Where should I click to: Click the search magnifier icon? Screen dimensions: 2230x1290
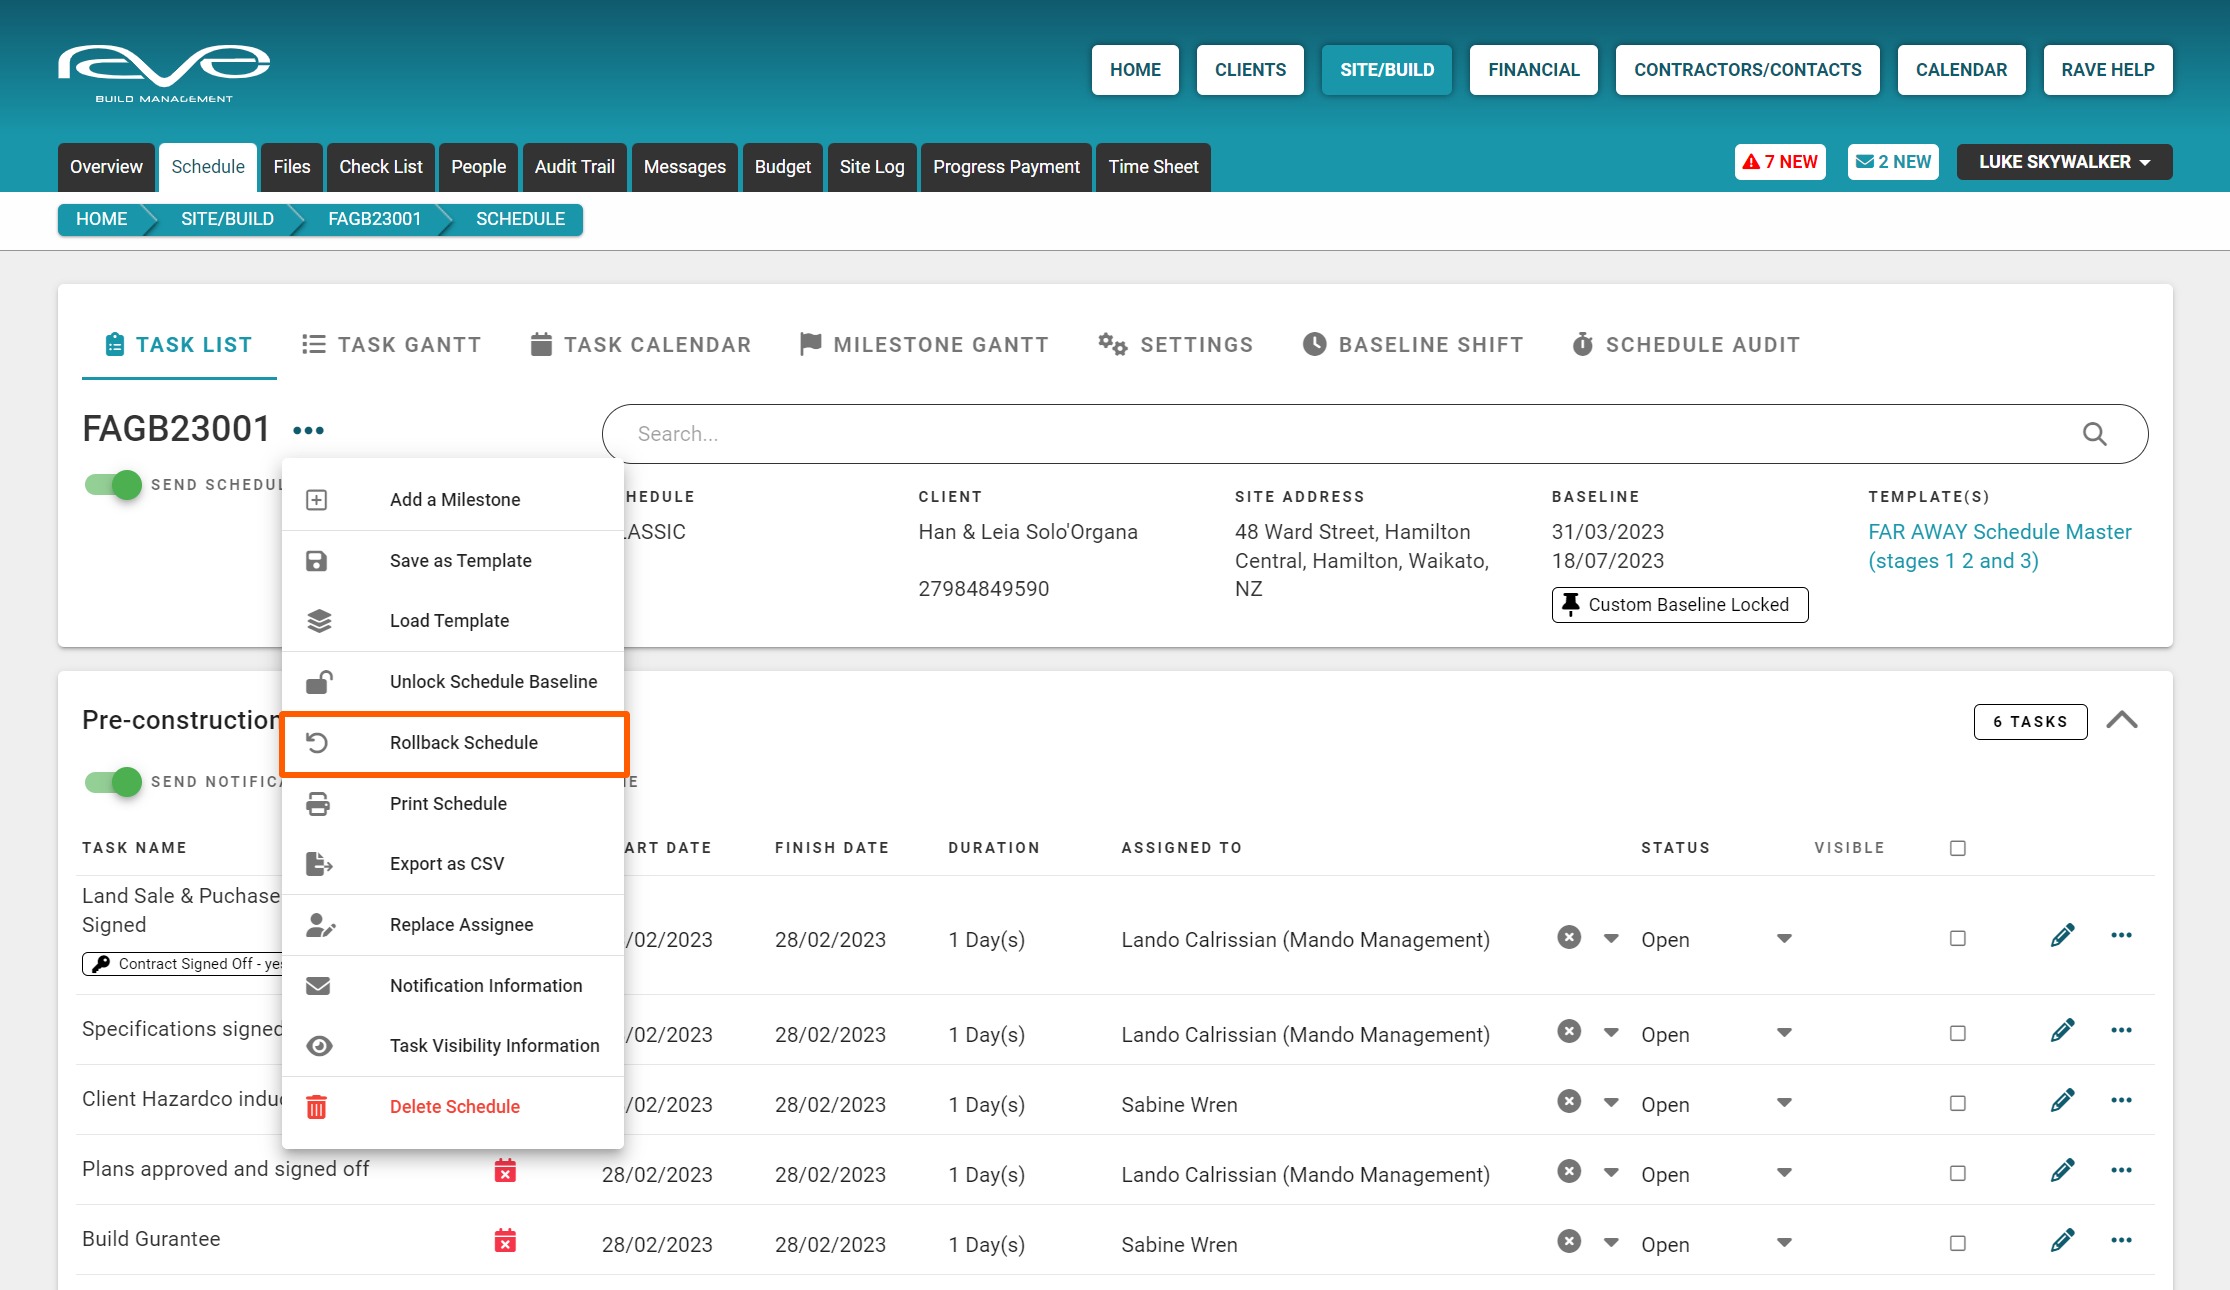click(2094, 434)
